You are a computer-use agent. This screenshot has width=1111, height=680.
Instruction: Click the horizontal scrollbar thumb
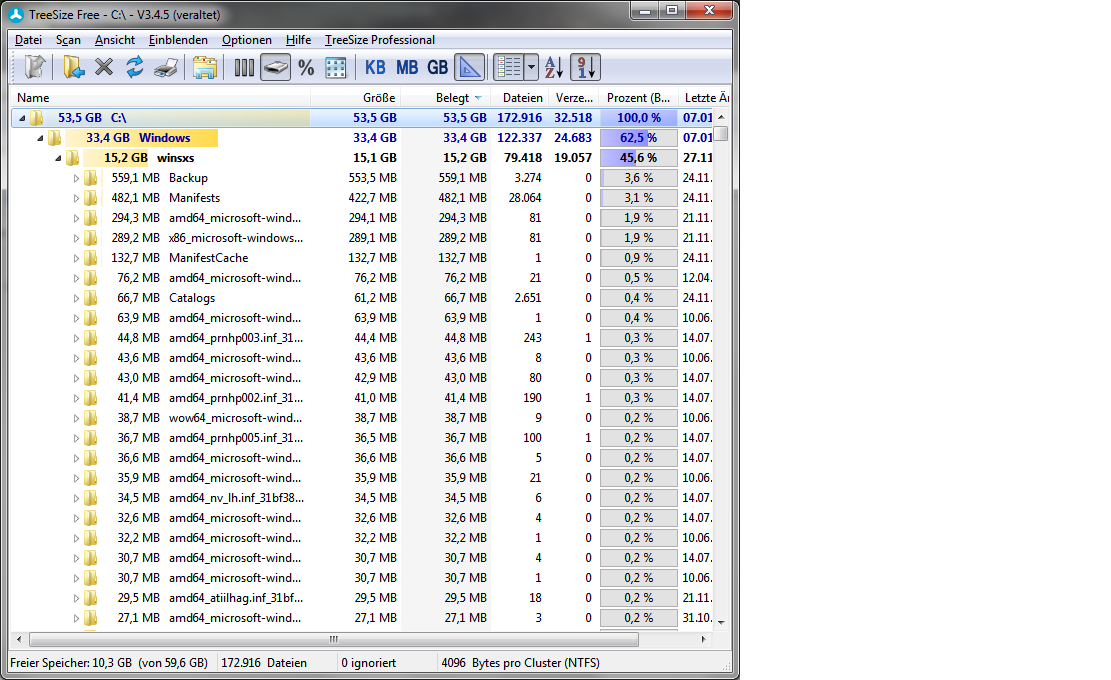(x=334, y=639)
